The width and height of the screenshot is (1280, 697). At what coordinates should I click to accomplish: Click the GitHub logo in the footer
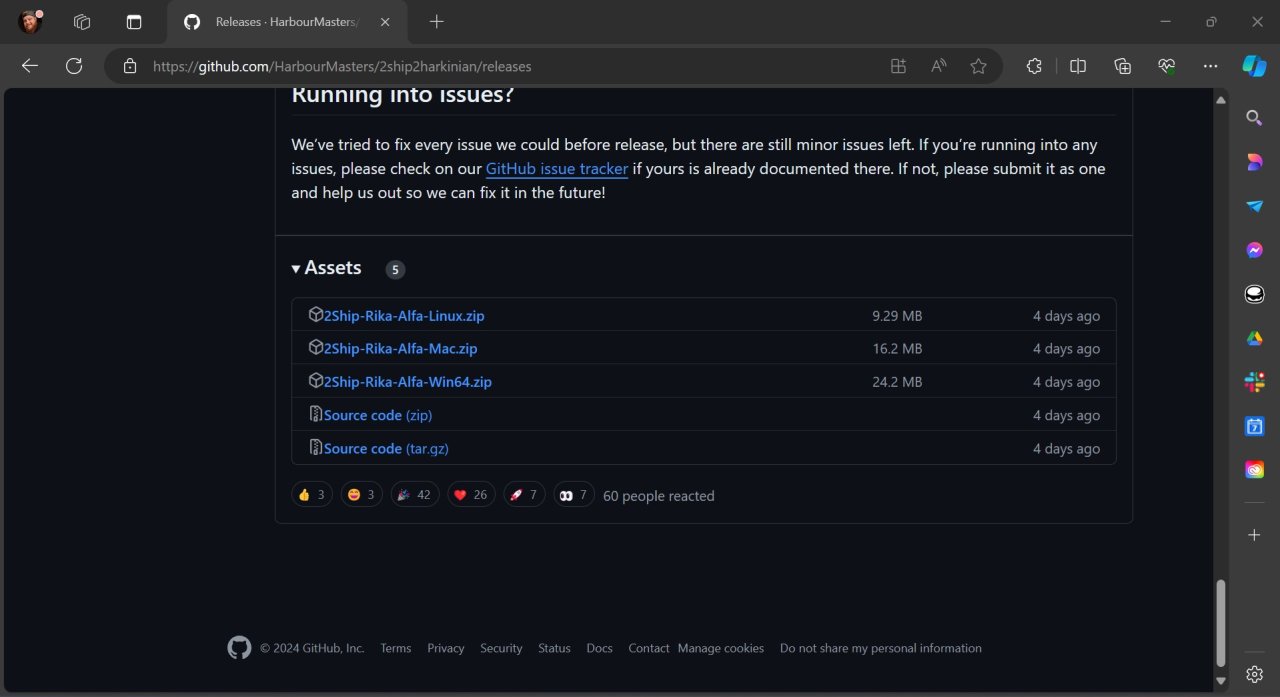239,648
